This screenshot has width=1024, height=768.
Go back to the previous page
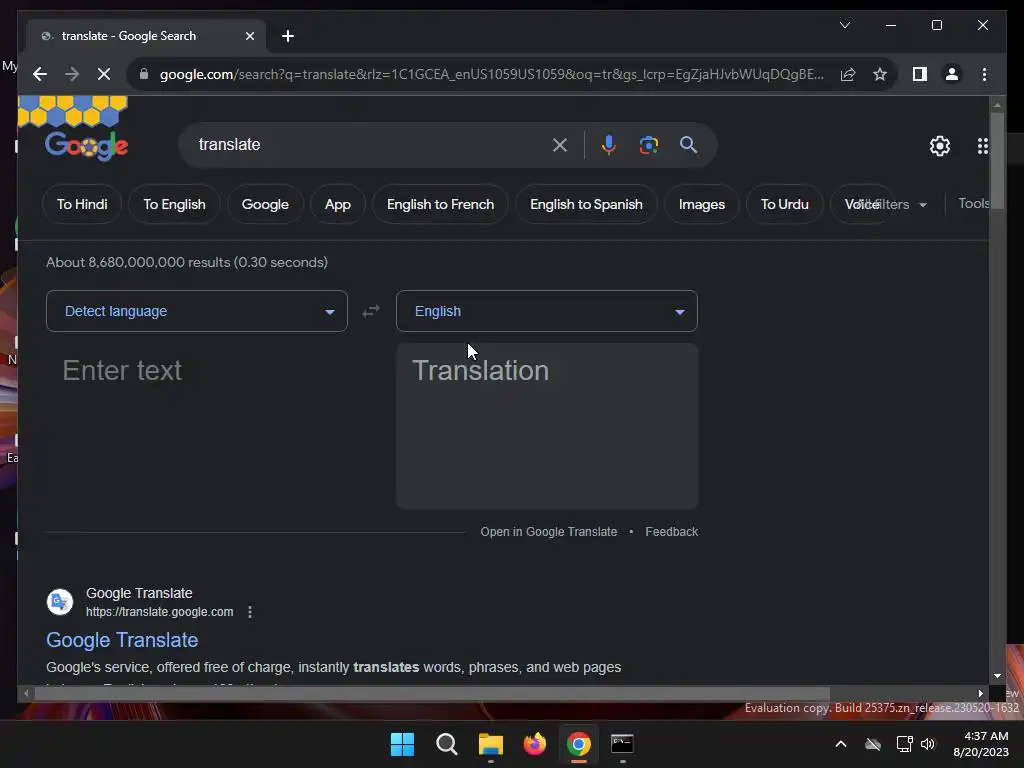(x=40, y=74)
